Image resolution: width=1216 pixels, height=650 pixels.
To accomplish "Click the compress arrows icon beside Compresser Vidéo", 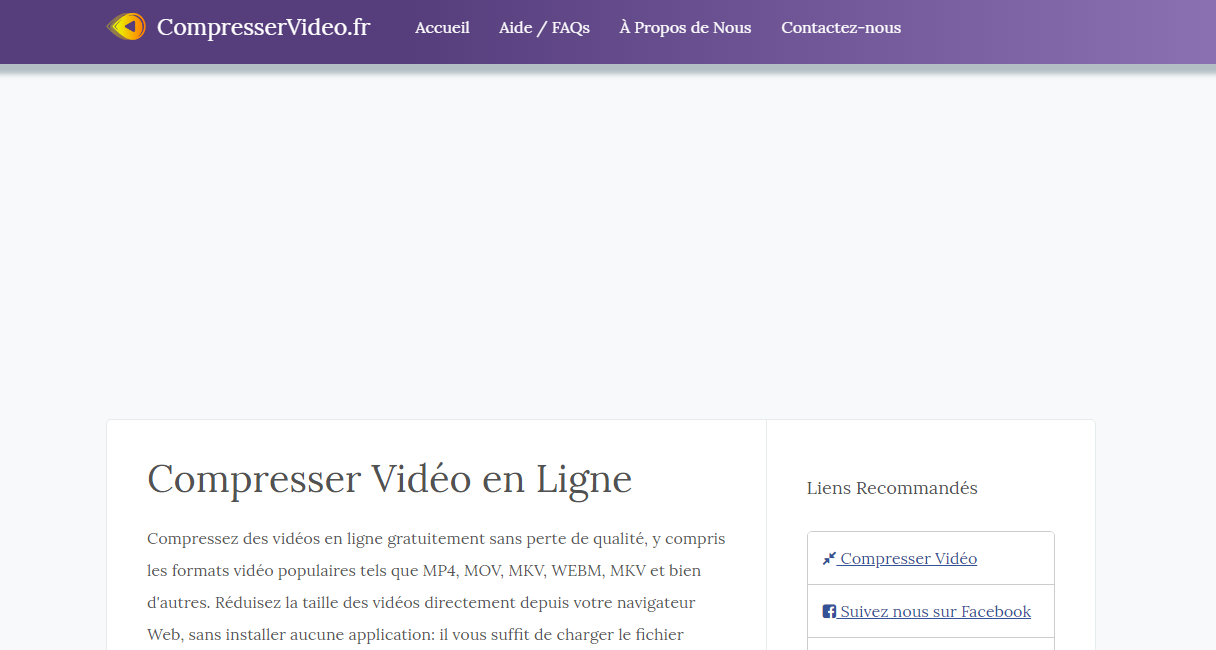I will pos(829,559).
